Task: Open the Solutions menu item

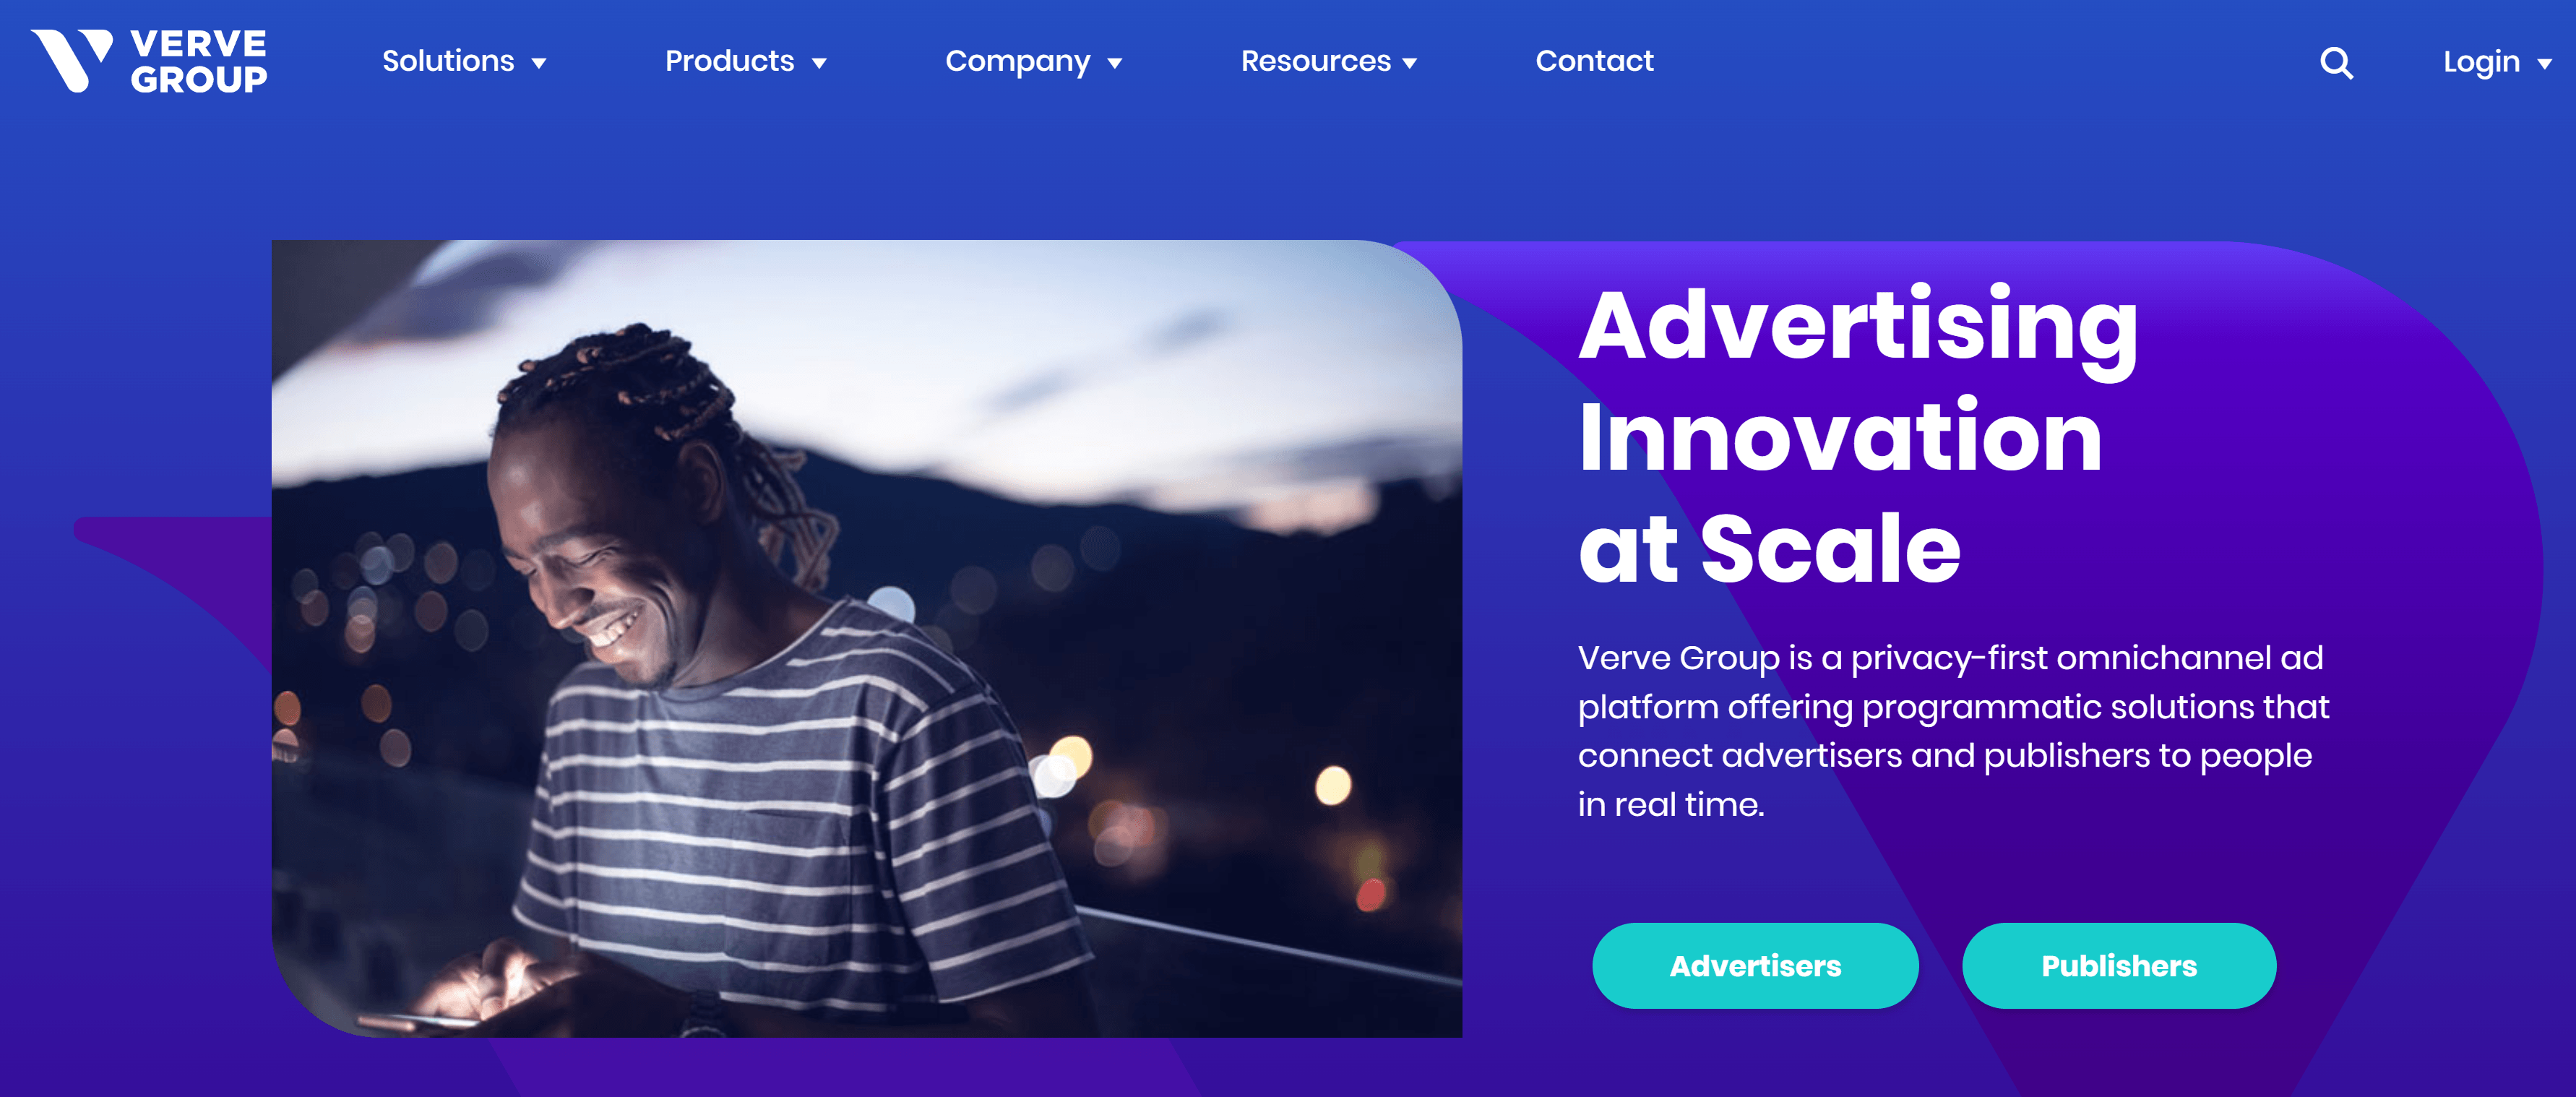Action: 448,61
